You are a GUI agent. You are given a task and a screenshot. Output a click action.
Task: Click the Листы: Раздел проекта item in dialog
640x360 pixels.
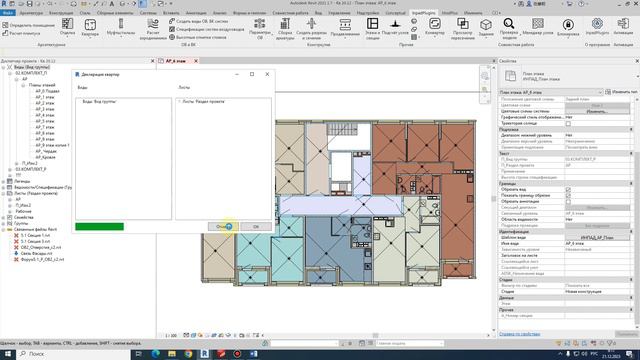coord(204,102)
